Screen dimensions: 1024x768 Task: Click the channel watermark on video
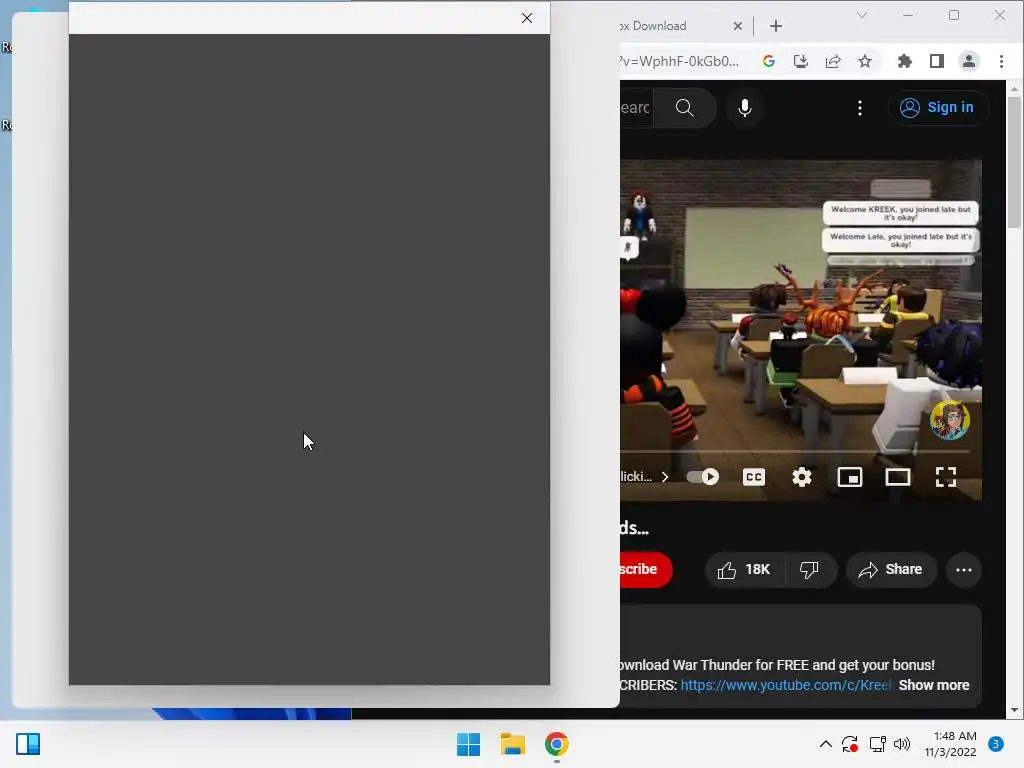950,420
